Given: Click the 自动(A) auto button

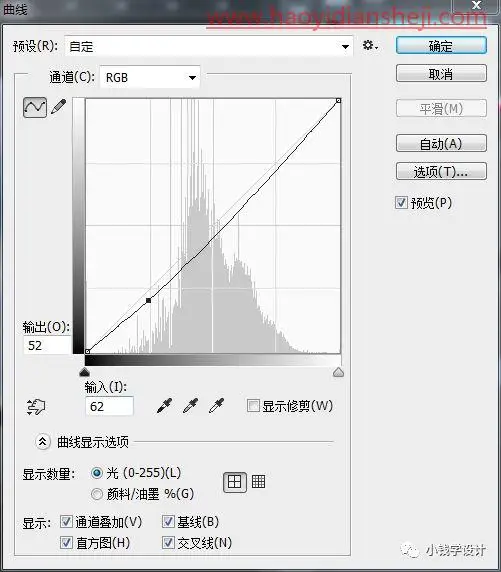Looking at the screenshot, I should coord(441,143).
